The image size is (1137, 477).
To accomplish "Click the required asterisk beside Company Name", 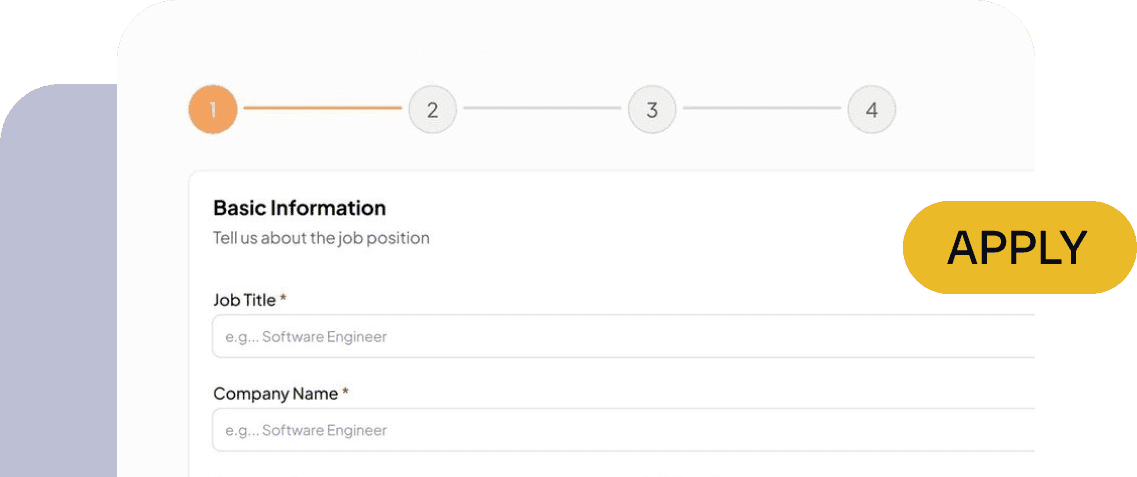I will 346,391.
